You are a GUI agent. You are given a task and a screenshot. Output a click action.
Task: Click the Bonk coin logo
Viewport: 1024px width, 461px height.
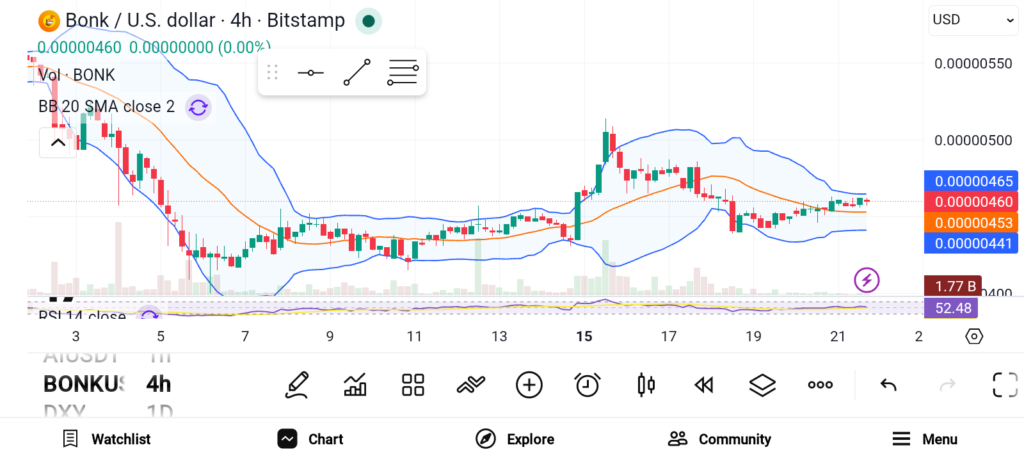tap(49, 21)
